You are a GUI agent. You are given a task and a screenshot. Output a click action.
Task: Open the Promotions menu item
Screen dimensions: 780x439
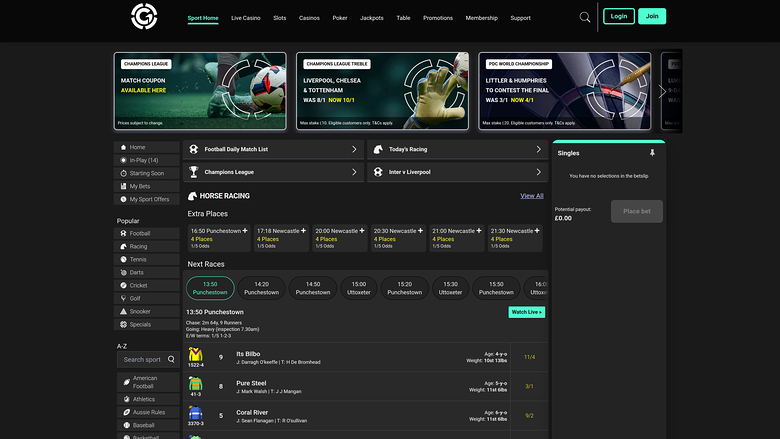(x=437, y=18)
